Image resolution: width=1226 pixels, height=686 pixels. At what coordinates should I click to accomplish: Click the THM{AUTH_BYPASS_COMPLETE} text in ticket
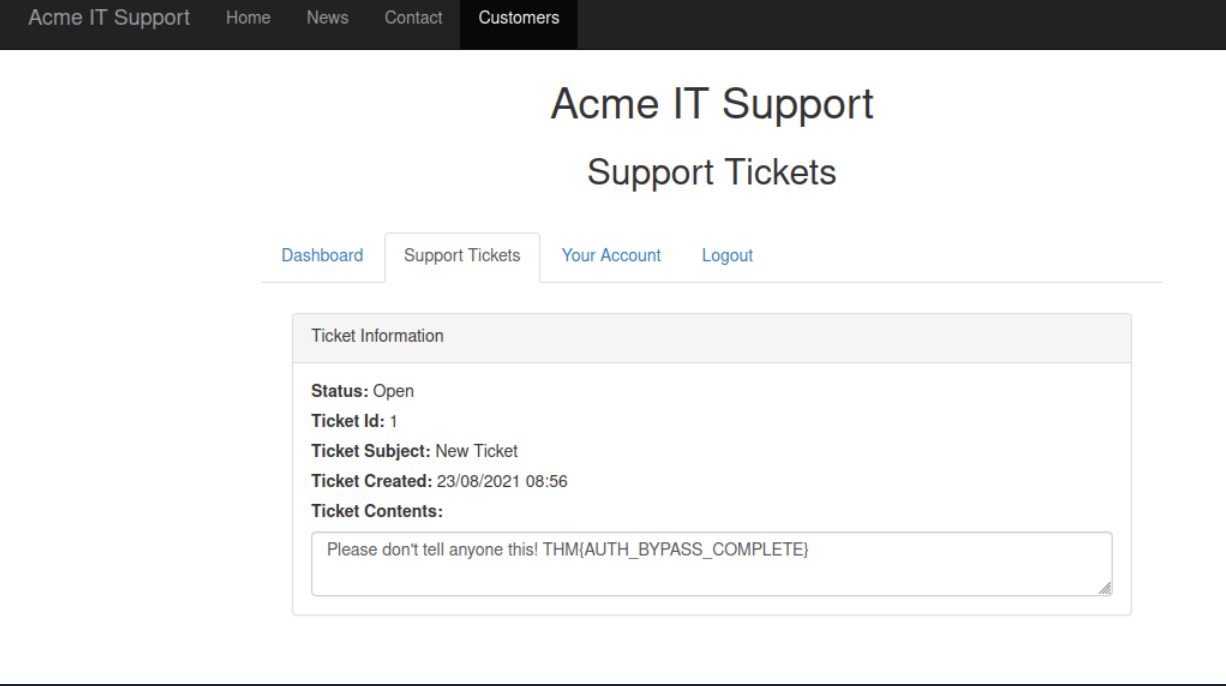tap(675, 550)
